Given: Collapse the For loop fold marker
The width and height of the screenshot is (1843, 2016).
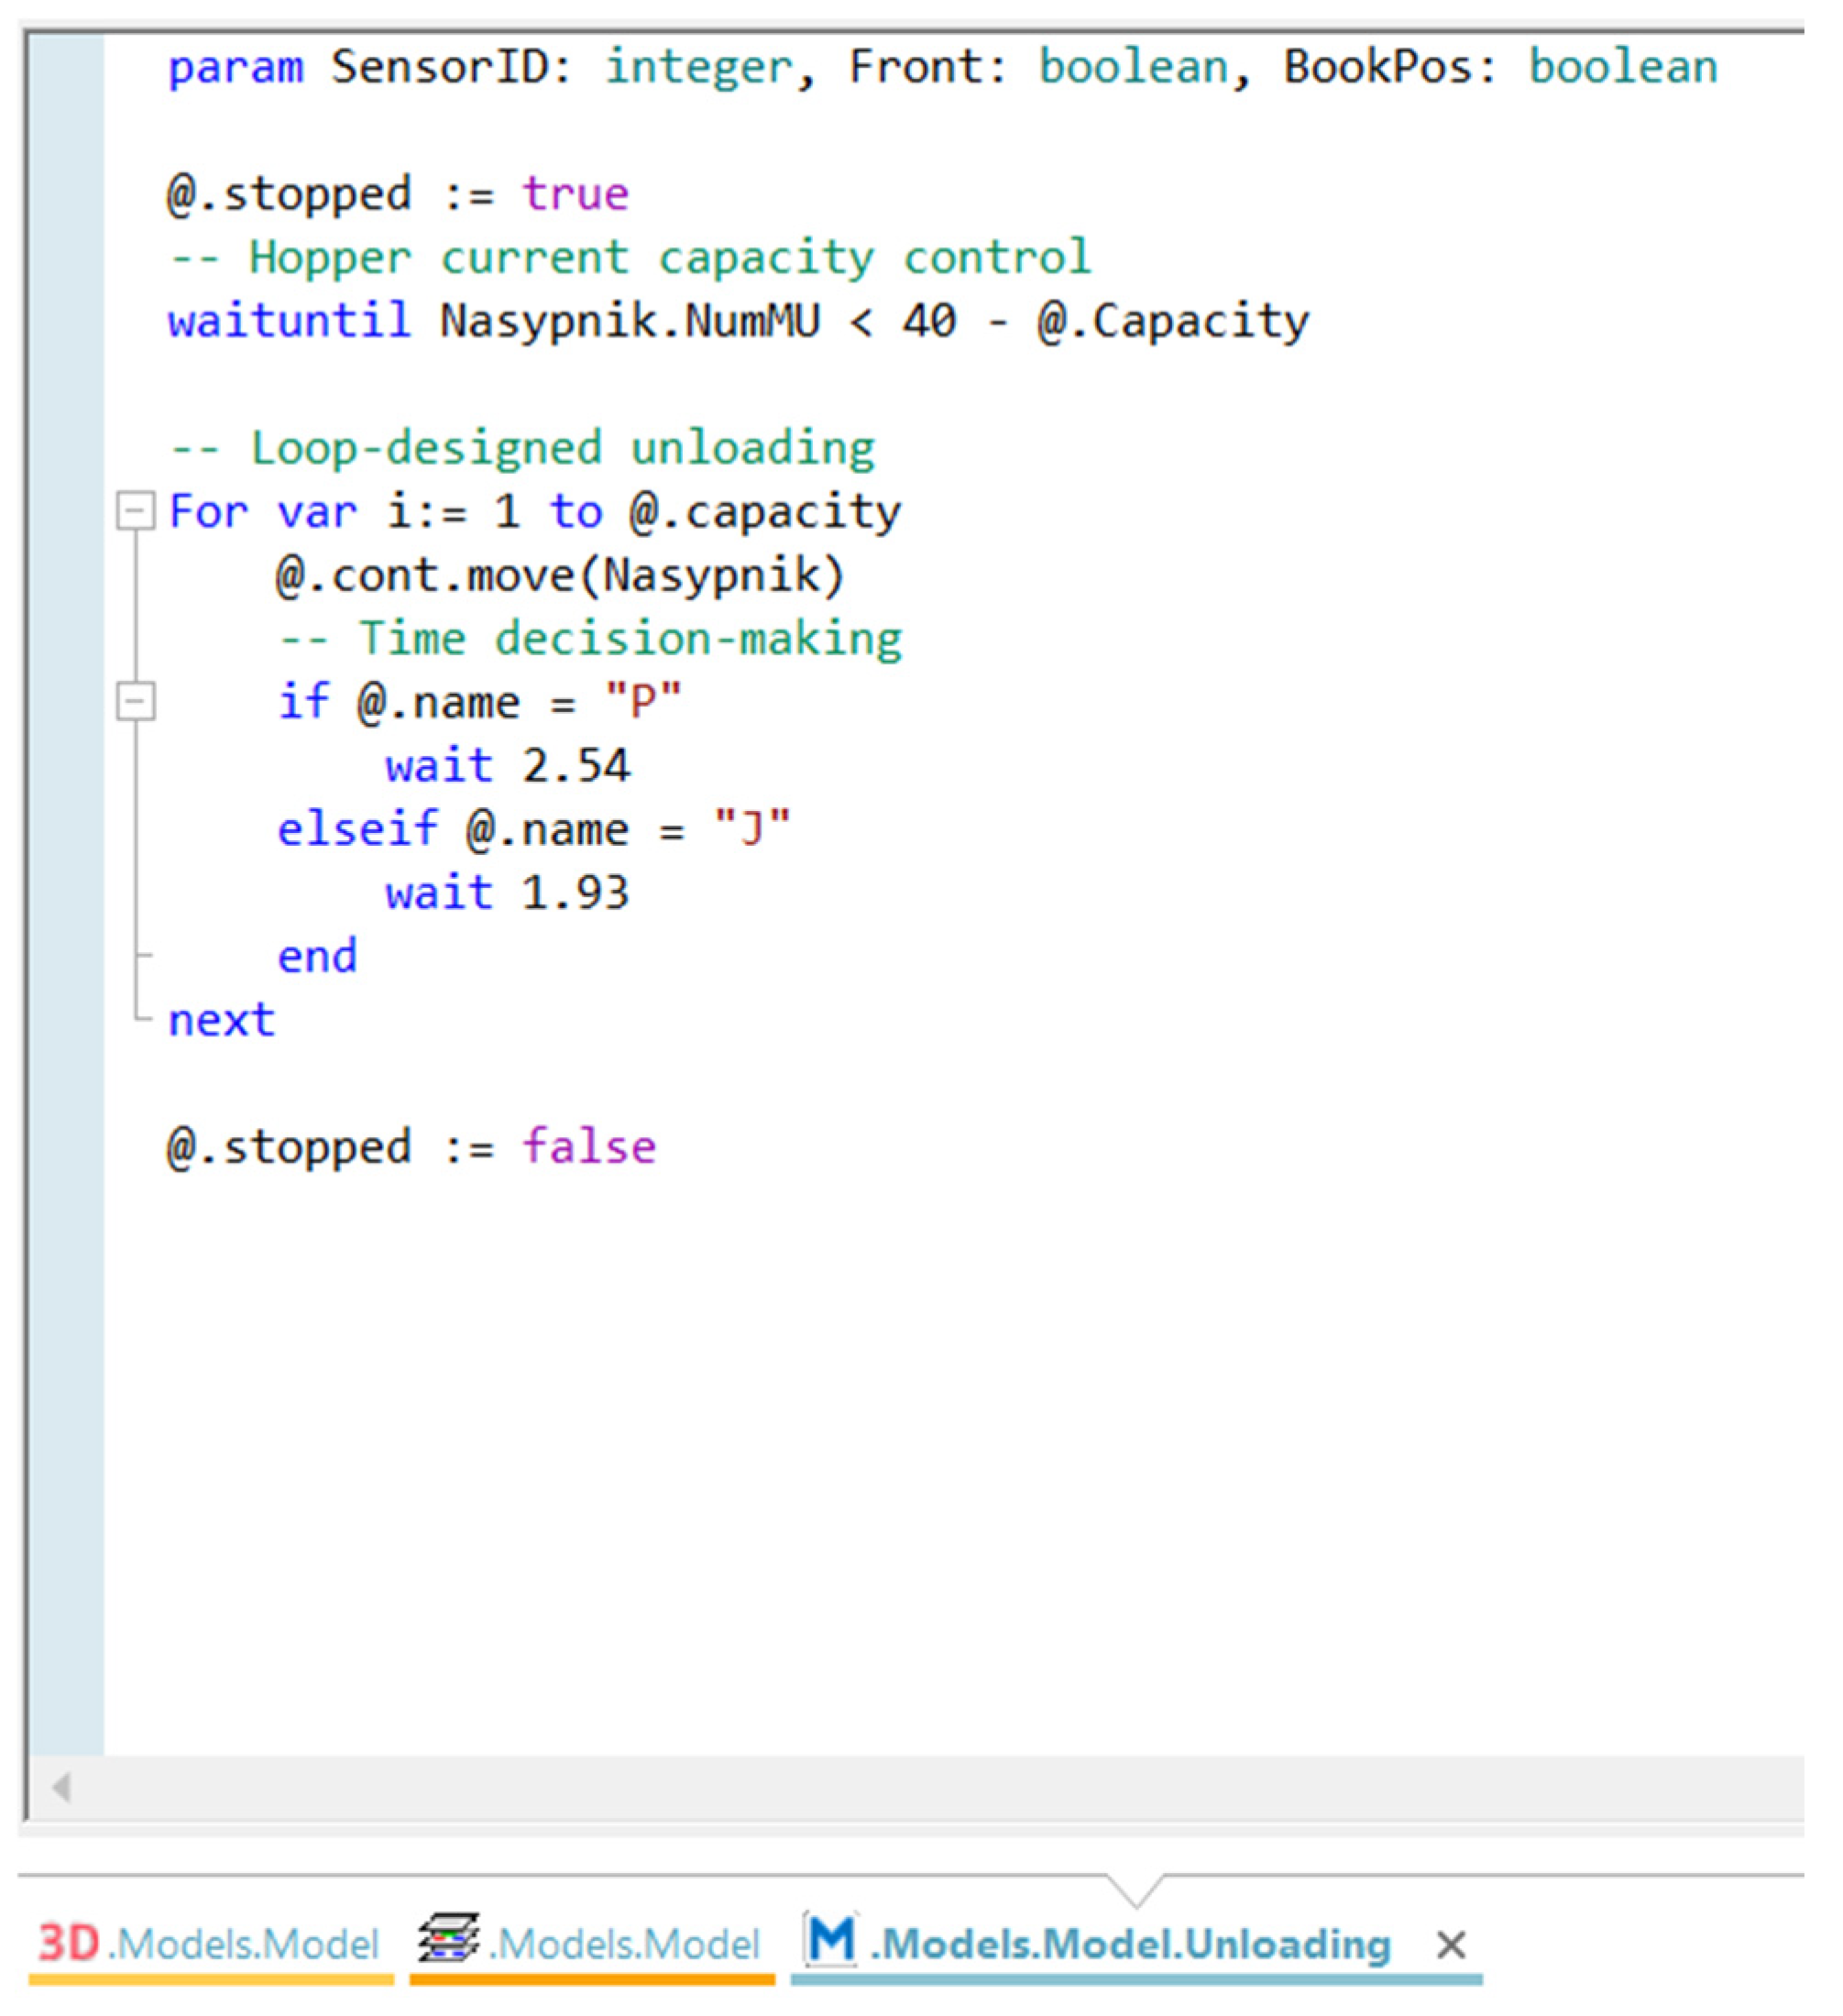Looking at the screenshot, I should click(x=136, y=511).
